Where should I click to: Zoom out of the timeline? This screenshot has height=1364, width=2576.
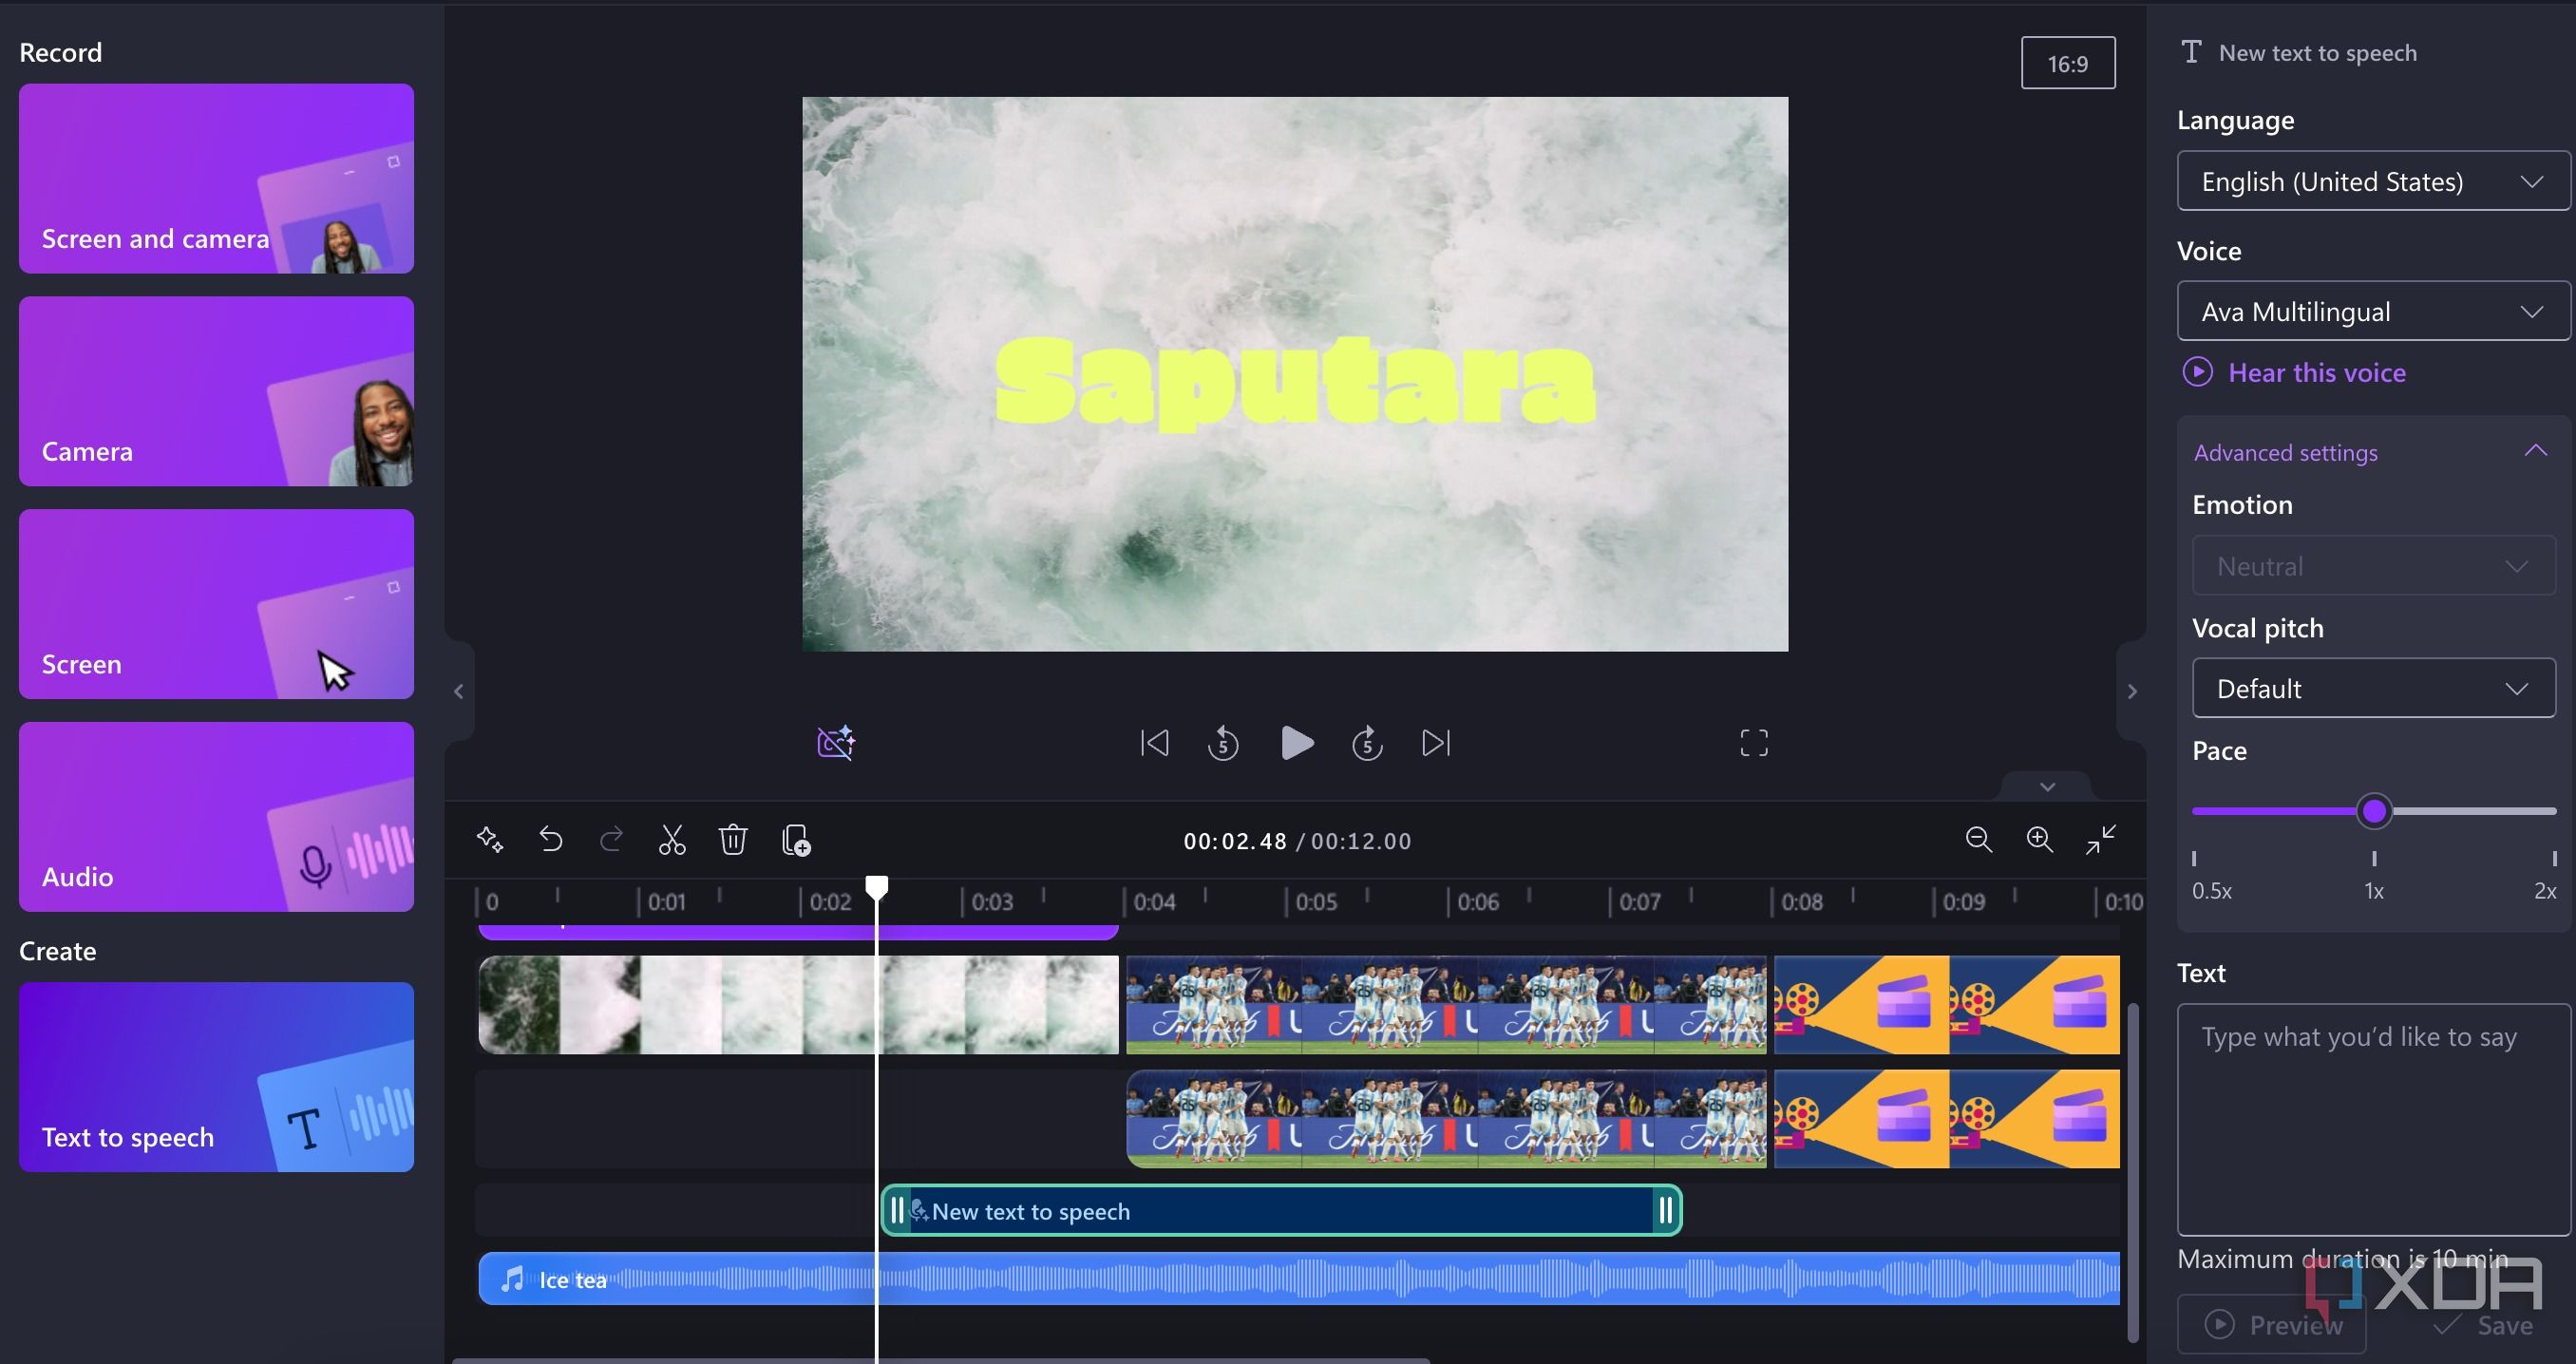1979,840
